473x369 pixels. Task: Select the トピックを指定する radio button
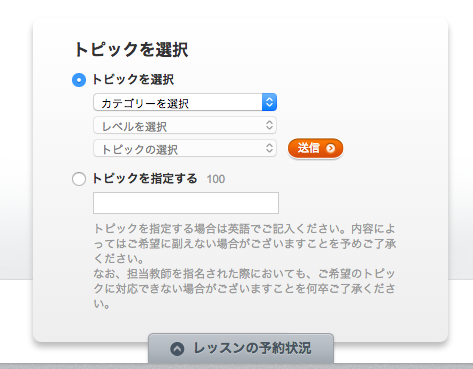pos(79,179)
